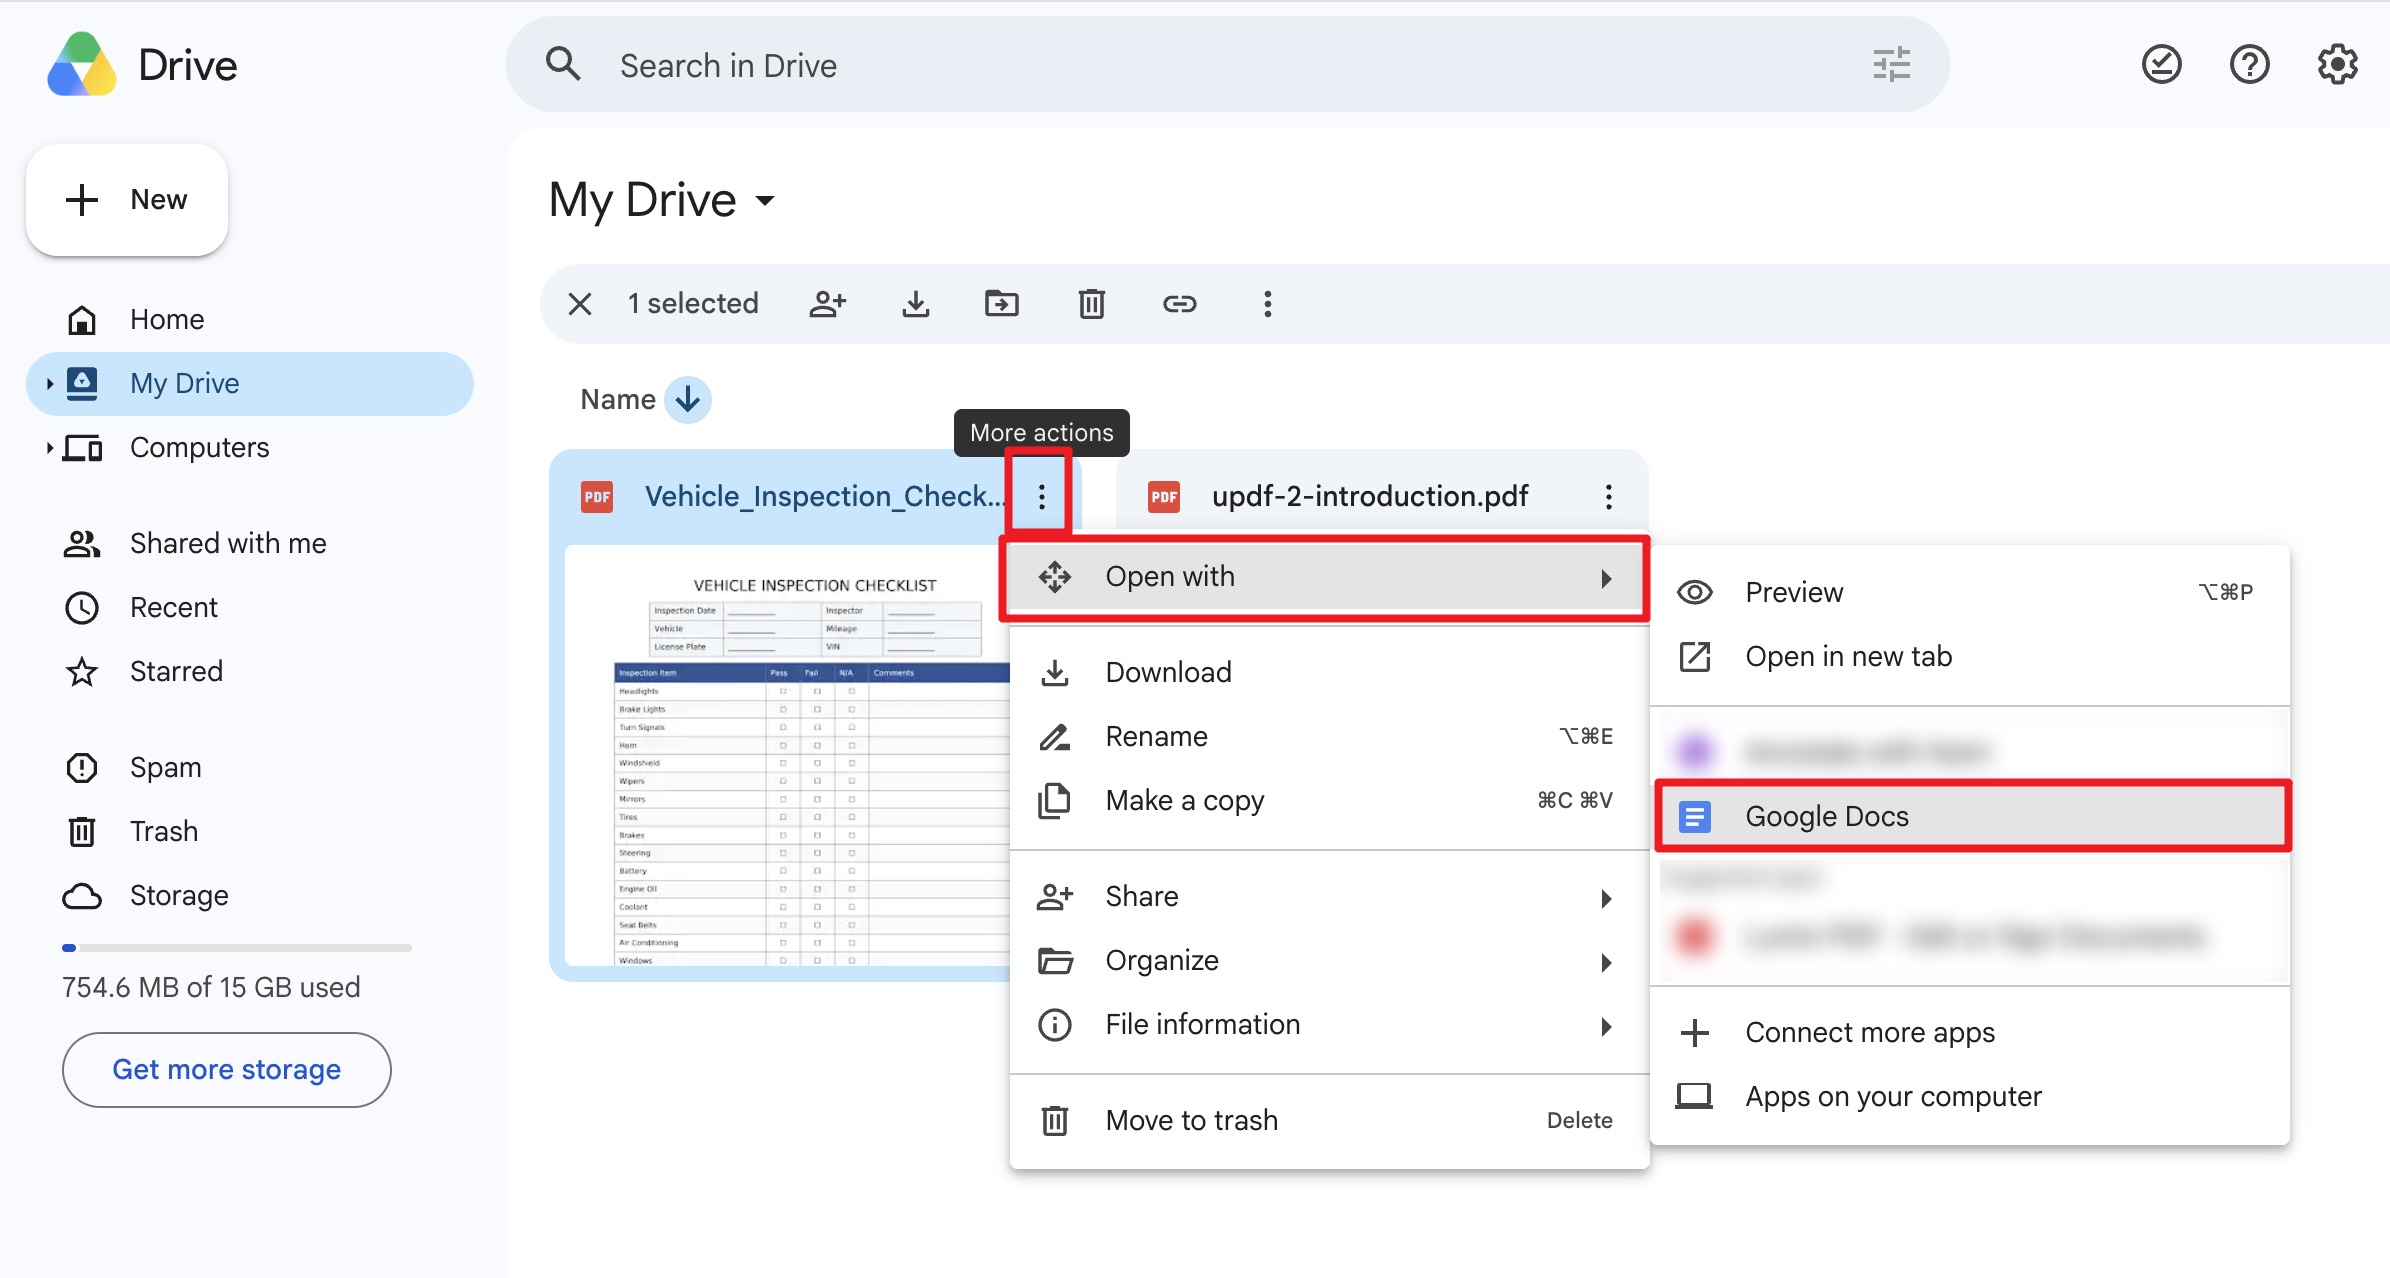Open More actions for Vehicle_Inspection_Check file
Image resolution: width=2390 pixels, height=1278 pixels.
tap(1041, 497)
